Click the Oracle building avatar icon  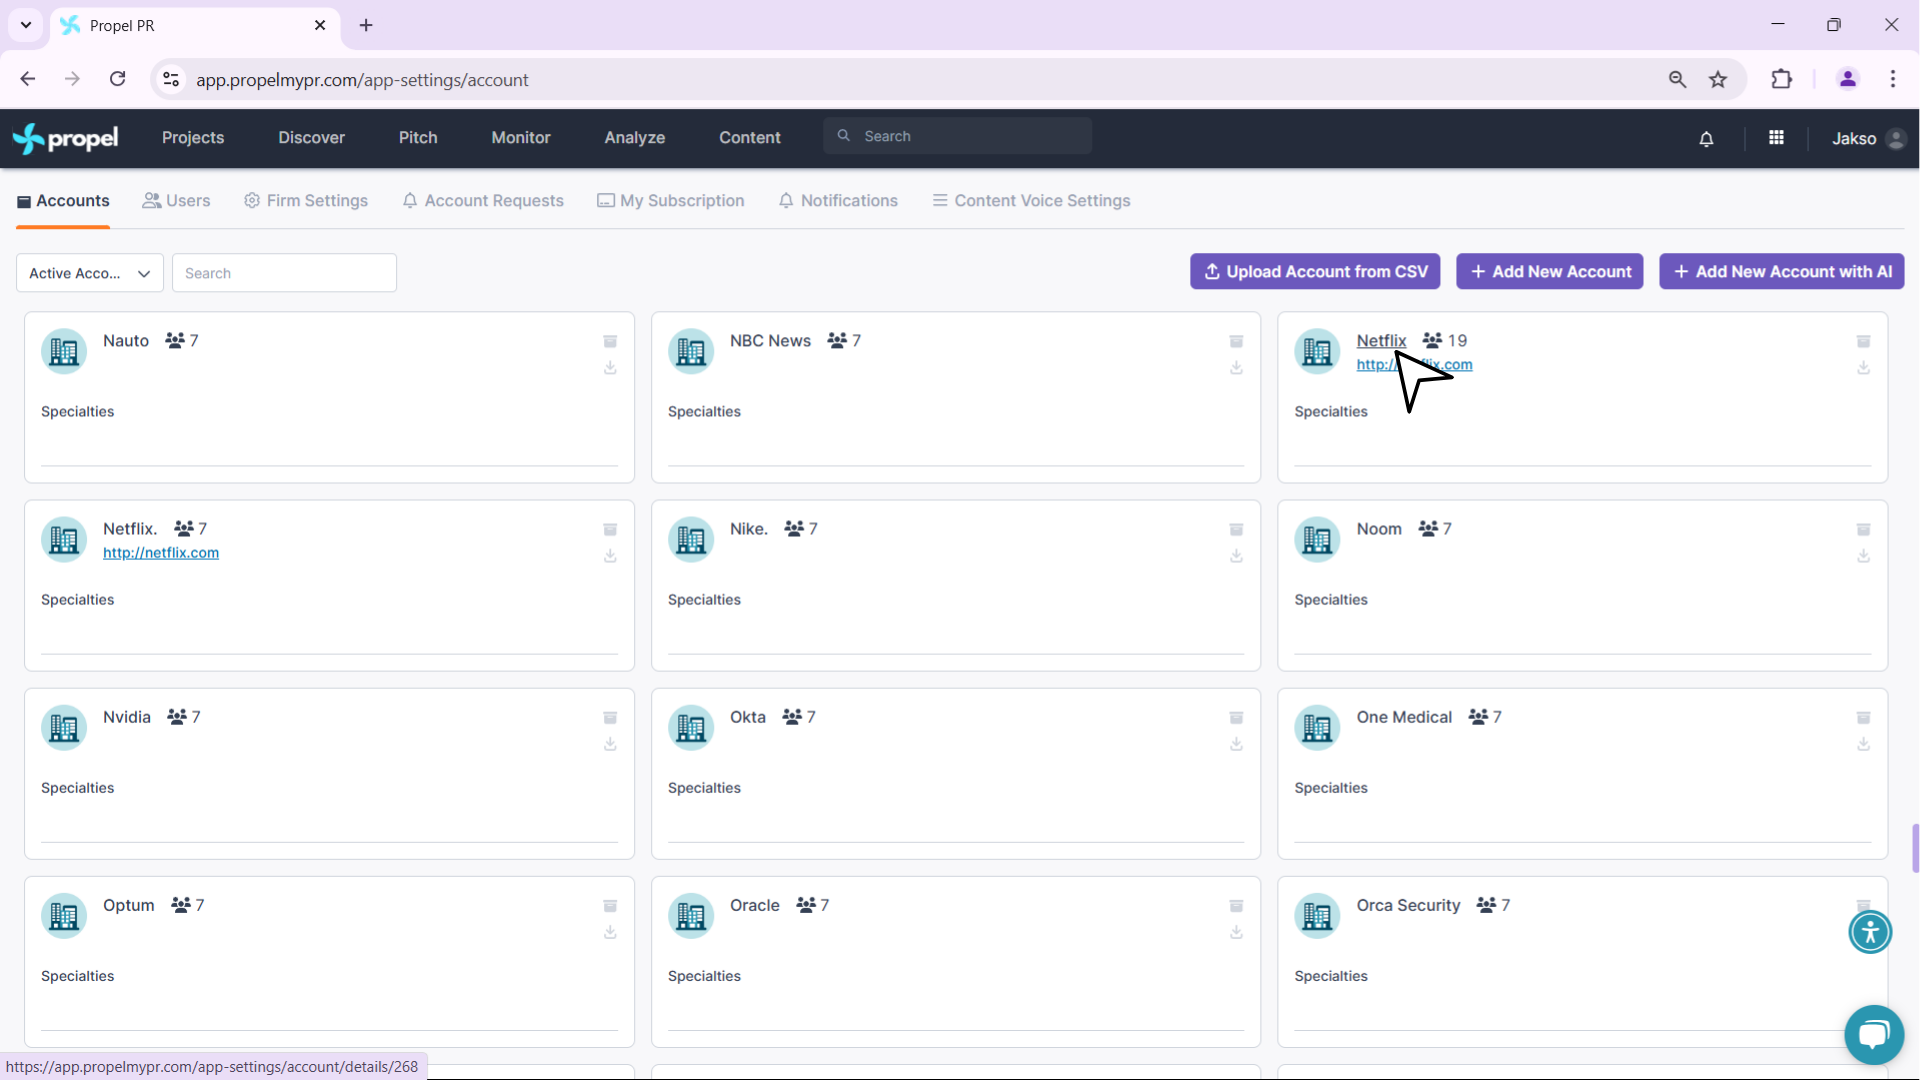691,916
